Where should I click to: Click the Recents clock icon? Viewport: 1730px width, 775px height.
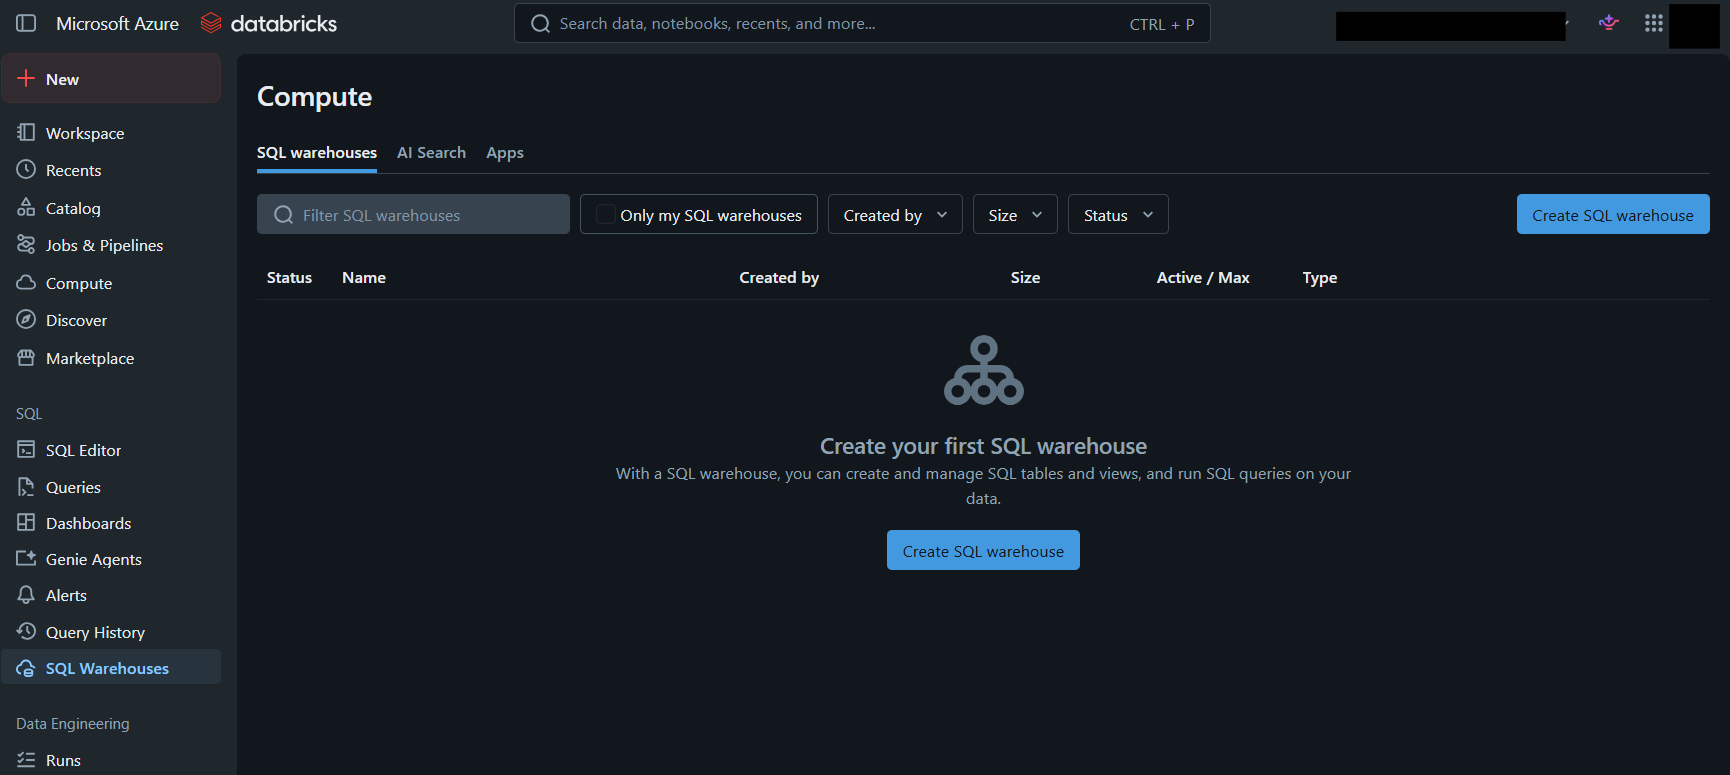point(26,170)
